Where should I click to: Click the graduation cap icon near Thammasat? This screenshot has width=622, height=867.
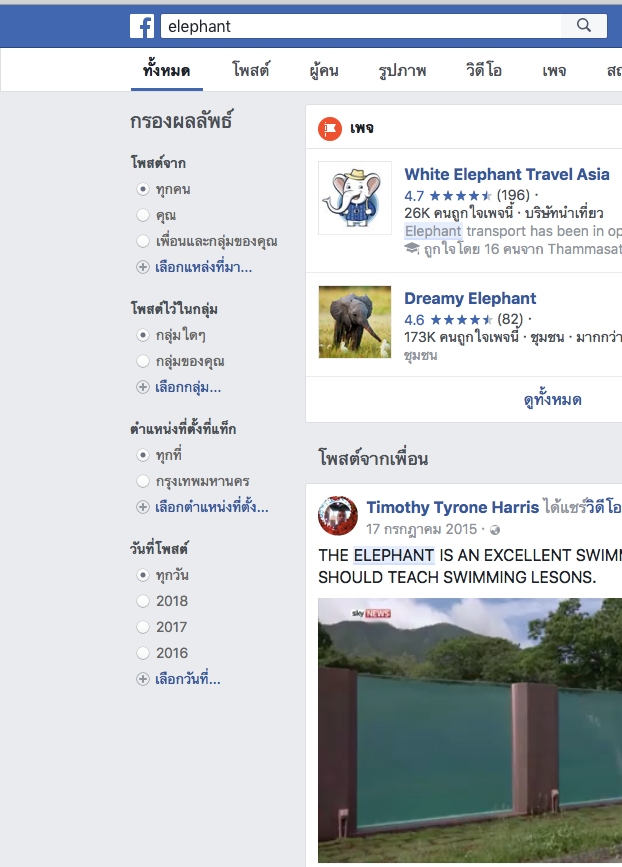tap(412, 249)
